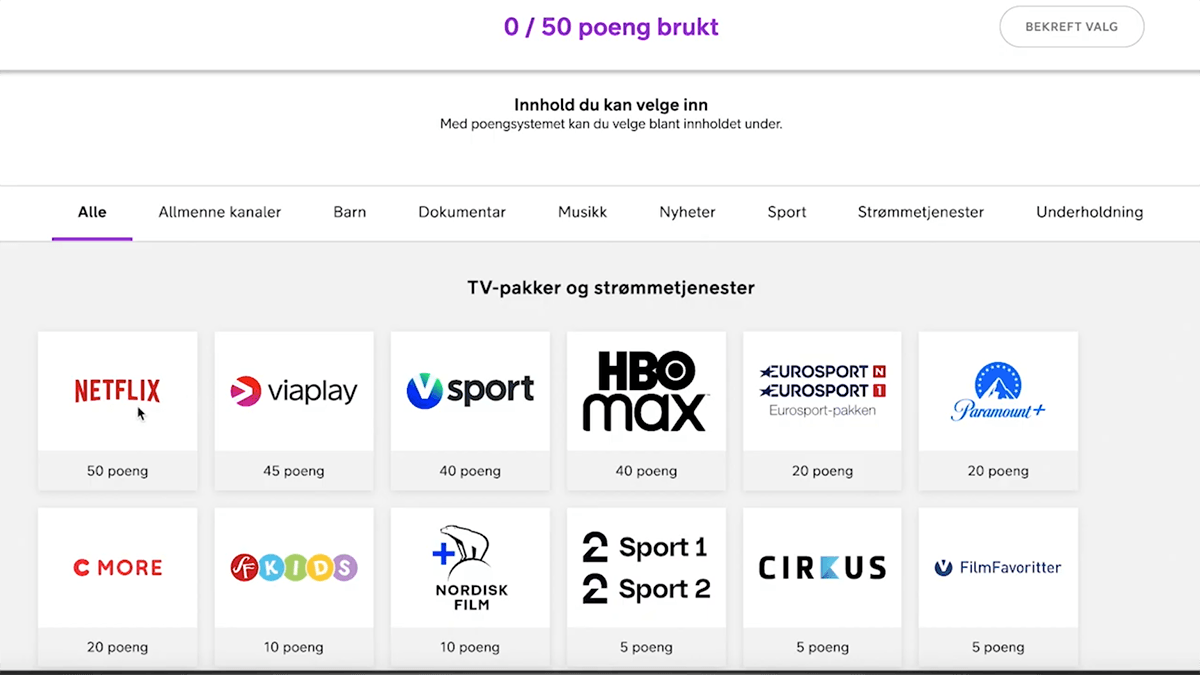
Task: Add the Eurosport-pakken tile
Action: tap(822, 391)
